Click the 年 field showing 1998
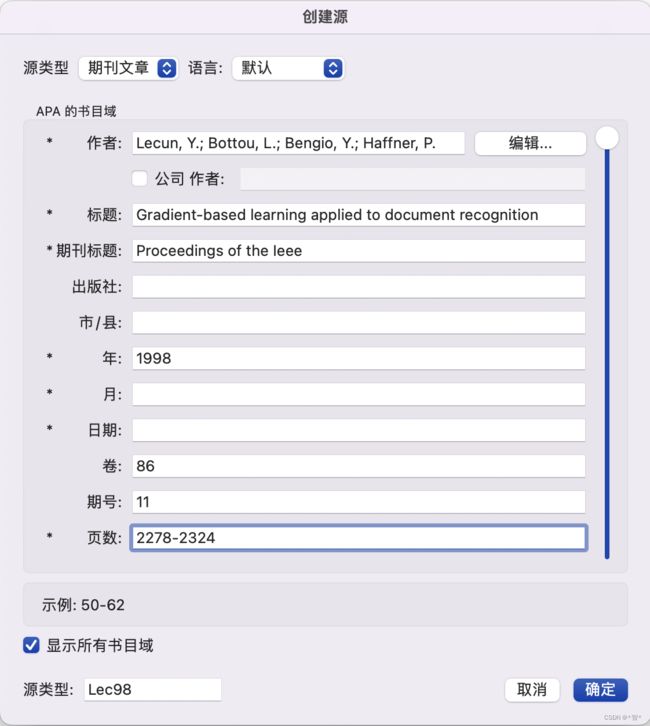The width and height of the screenshot is (650, 726). tap(359, 358)
